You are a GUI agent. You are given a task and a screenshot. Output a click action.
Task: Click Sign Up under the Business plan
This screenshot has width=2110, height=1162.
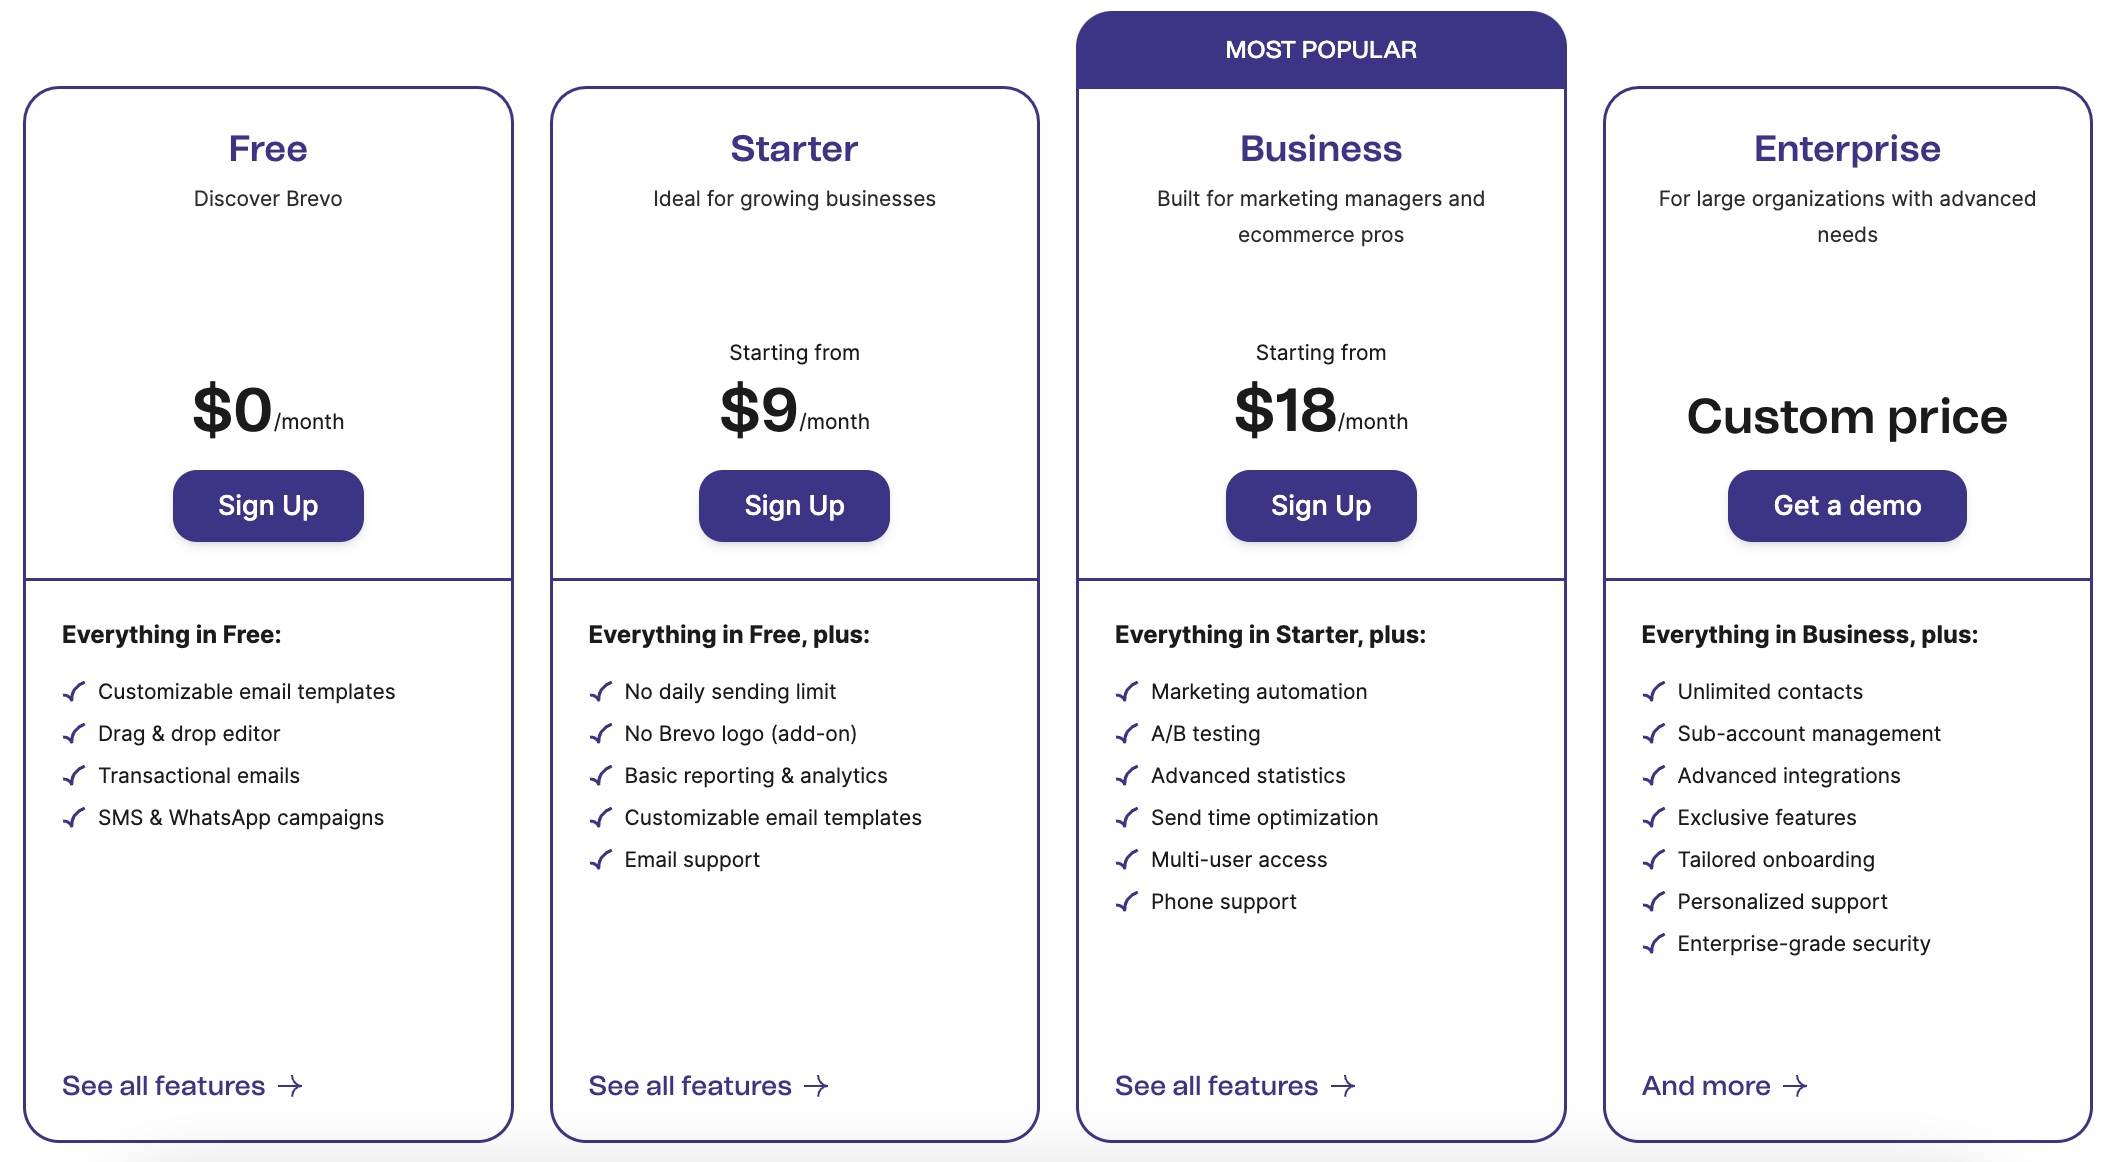[x=1320, y=506]
